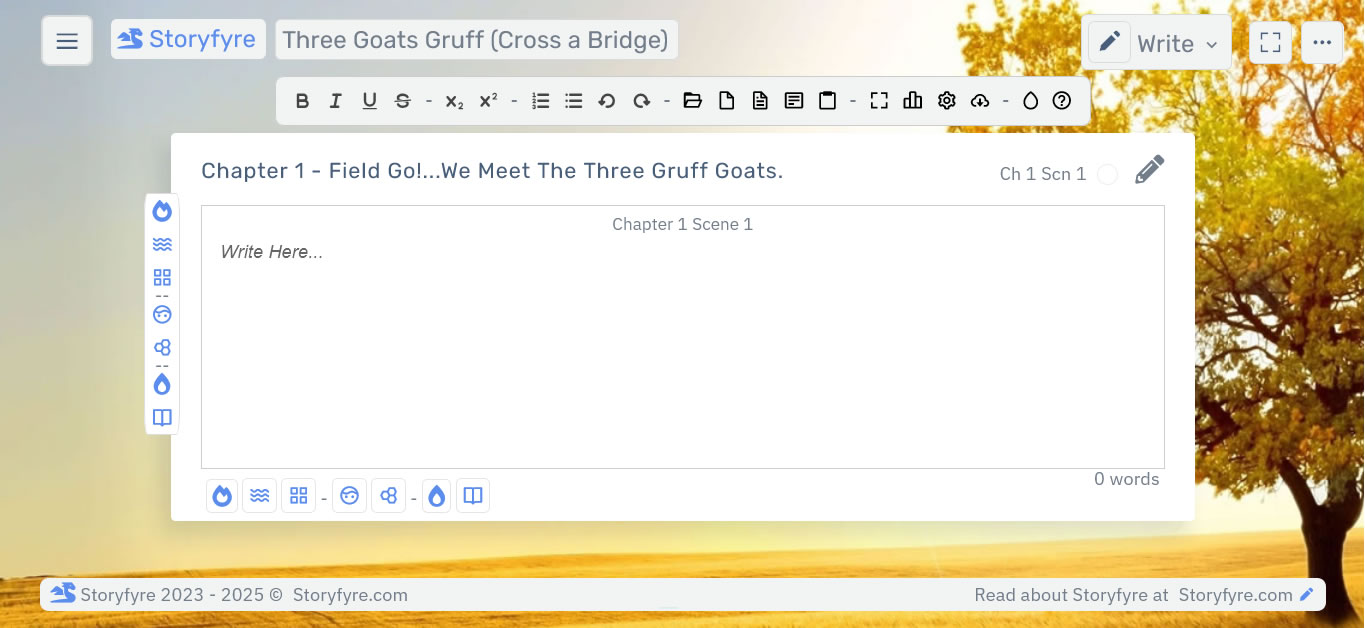Open the hamburger menu
Image resolution: width=1365 pixels, height=628 pixels.
pyautogui.click(x=66, y=40)
